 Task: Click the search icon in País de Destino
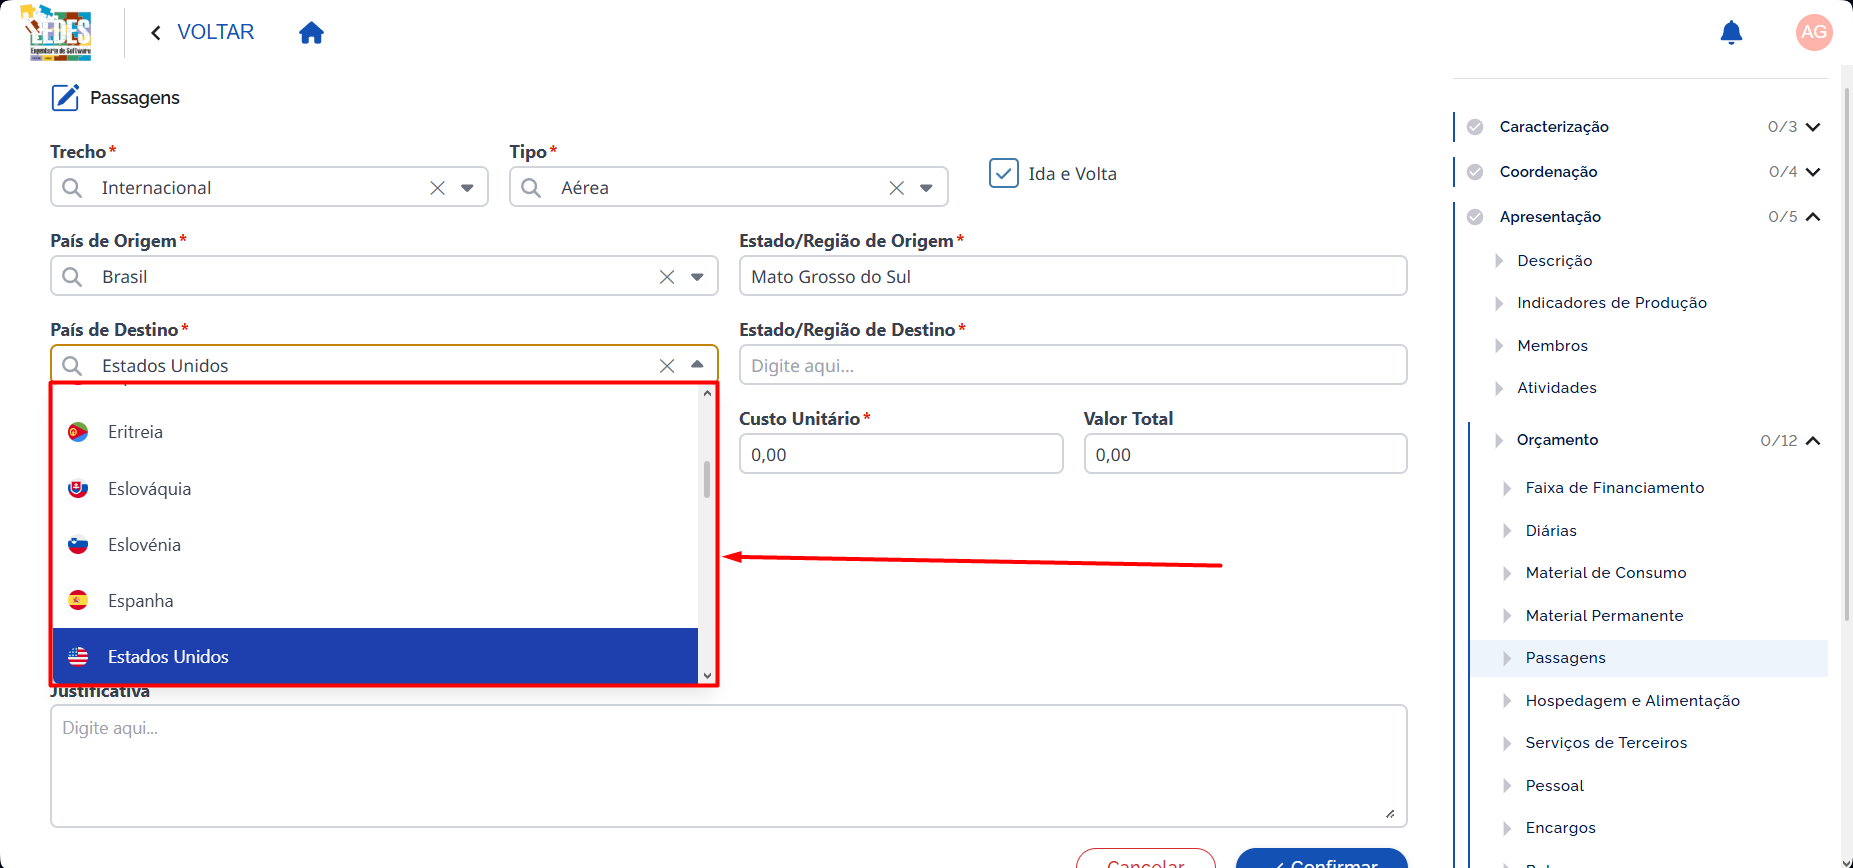pyautogui.click(x=72, y=366)
